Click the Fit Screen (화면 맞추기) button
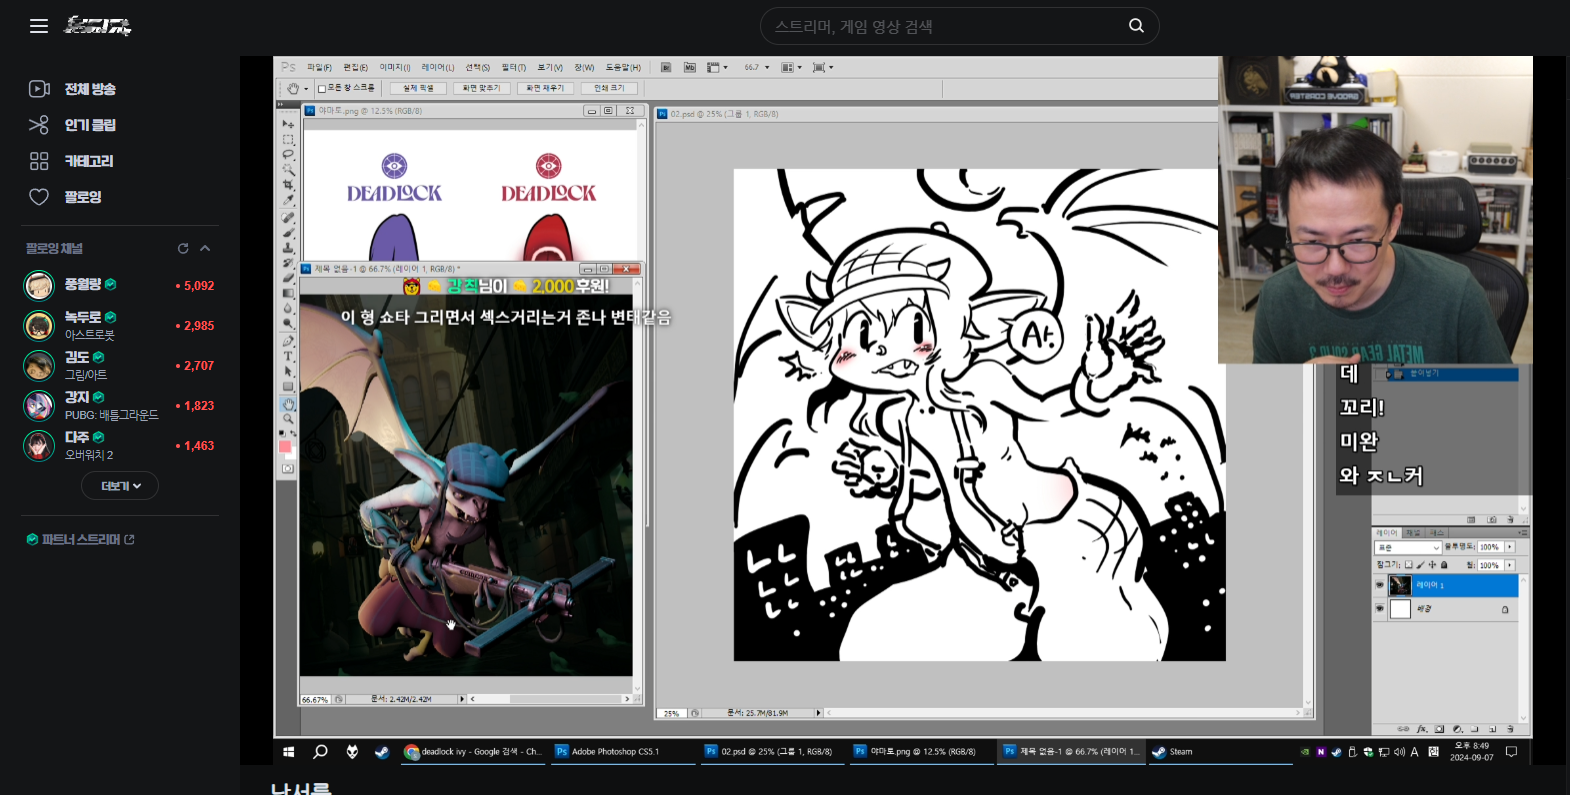 pos(481,88)
